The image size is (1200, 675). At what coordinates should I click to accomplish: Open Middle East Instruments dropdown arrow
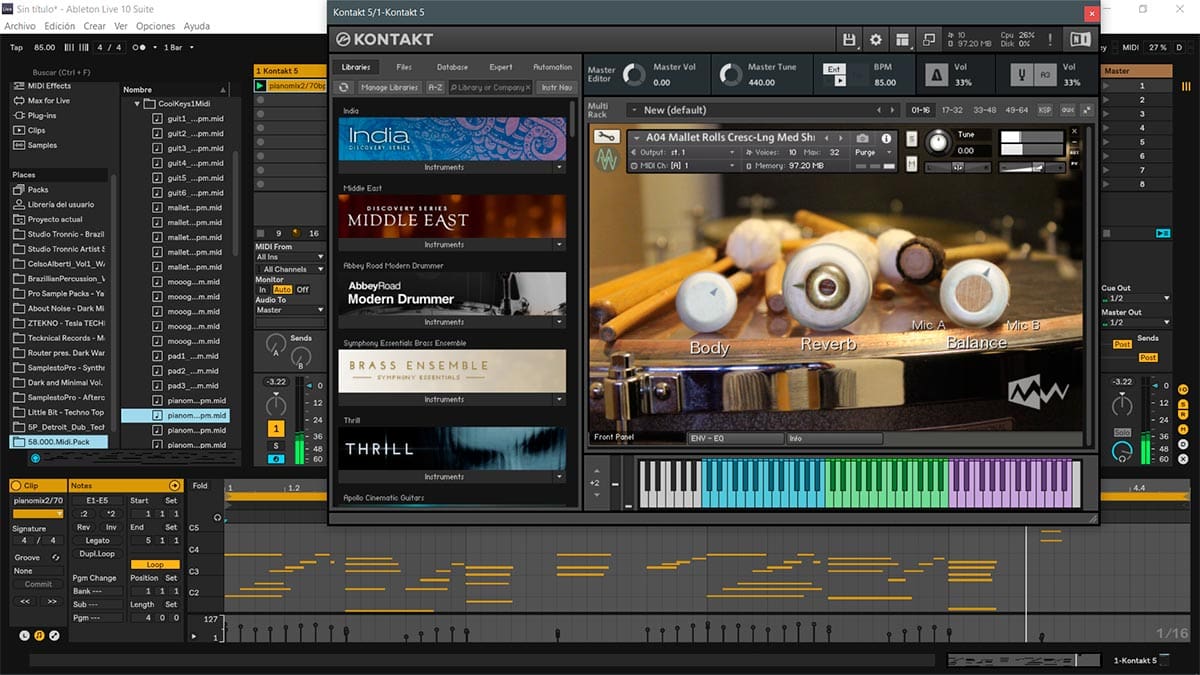560,244
